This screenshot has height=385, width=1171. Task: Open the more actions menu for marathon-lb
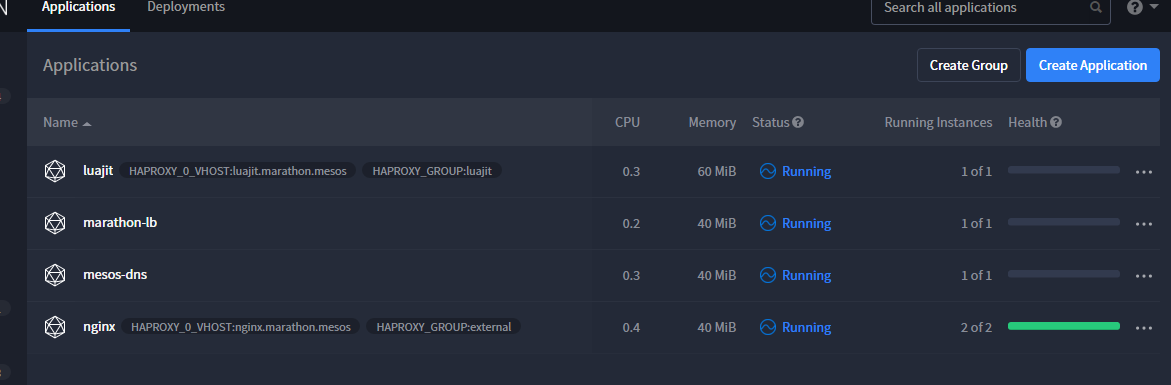pyautogui.click(x=1143, y=224)
